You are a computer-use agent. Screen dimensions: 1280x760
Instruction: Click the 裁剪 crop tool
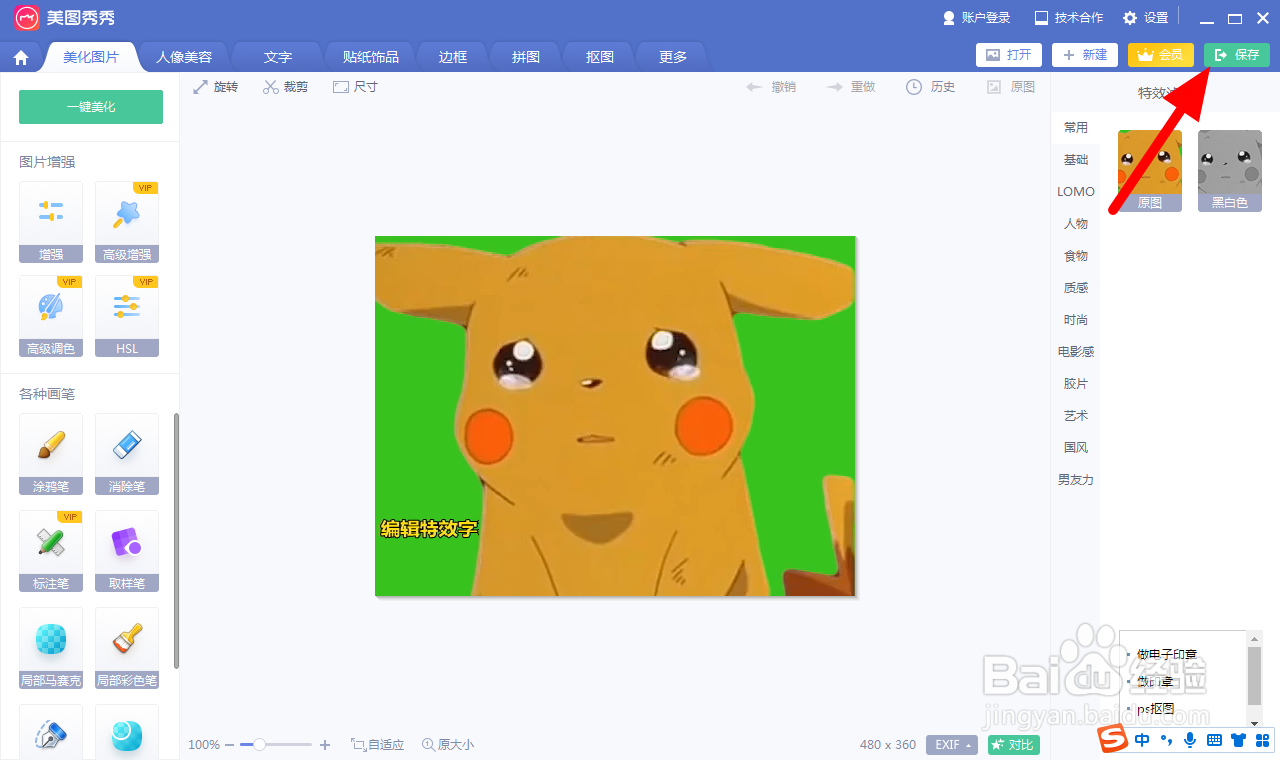[286, 87]
